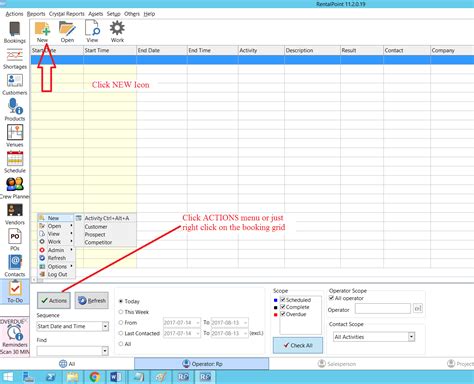
Task: Click the Windows Start button
Action: [x=7, y=377]
